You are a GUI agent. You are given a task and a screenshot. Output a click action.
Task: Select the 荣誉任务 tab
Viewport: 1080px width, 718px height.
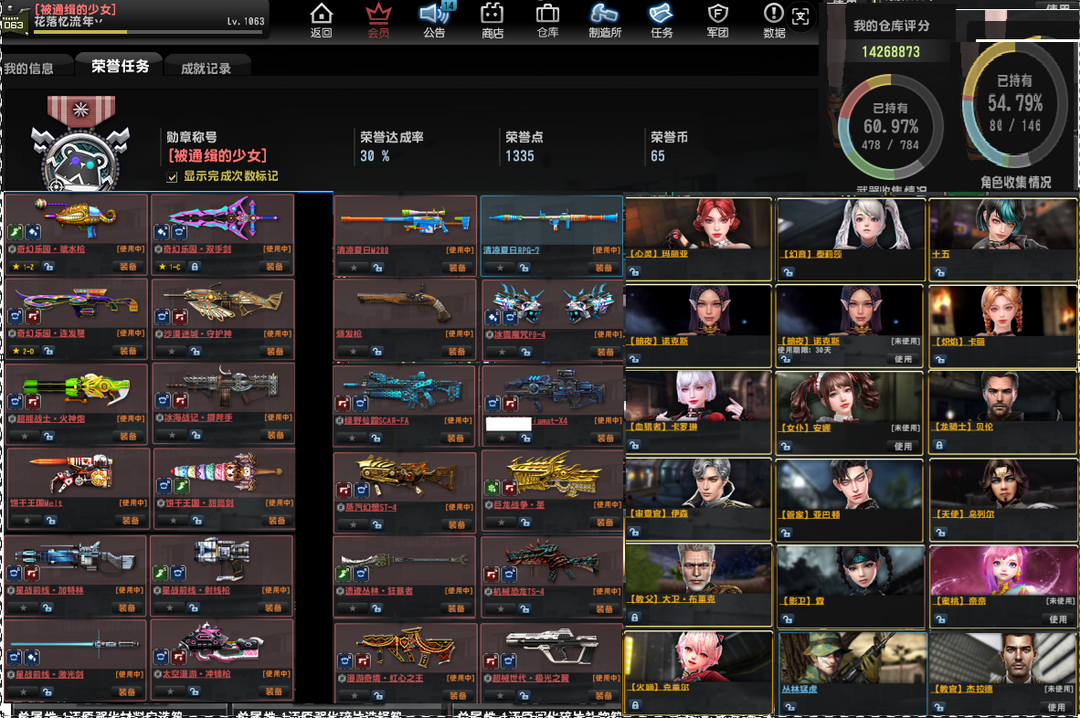point(120,65)
